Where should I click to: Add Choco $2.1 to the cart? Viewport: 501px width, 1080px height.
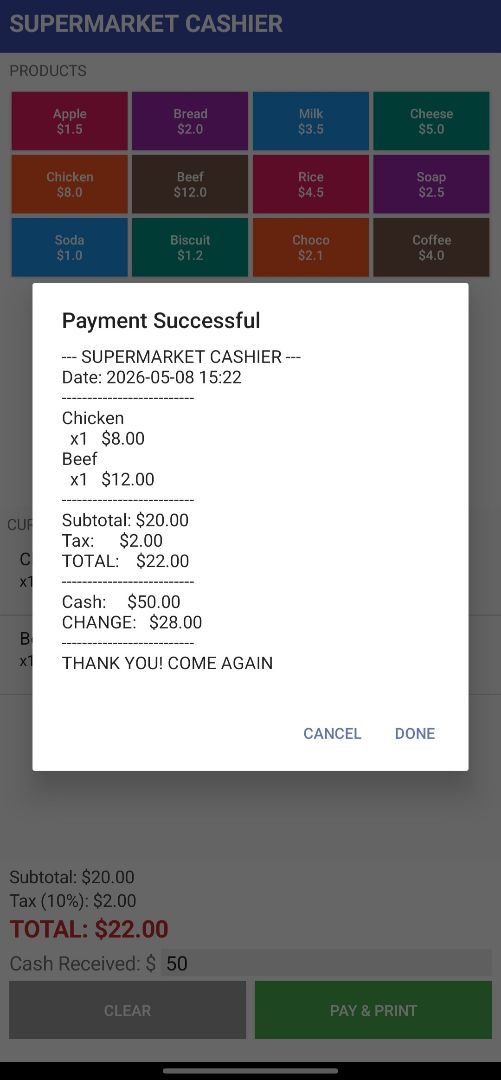[x=311, y=247]
